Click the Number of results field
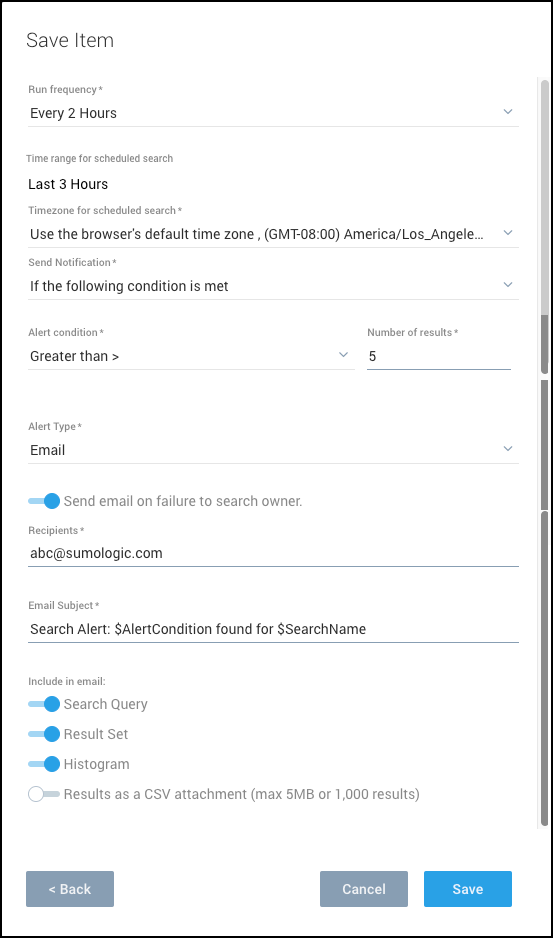Viewport: 553px width, 938px height. tap(439, 357)
